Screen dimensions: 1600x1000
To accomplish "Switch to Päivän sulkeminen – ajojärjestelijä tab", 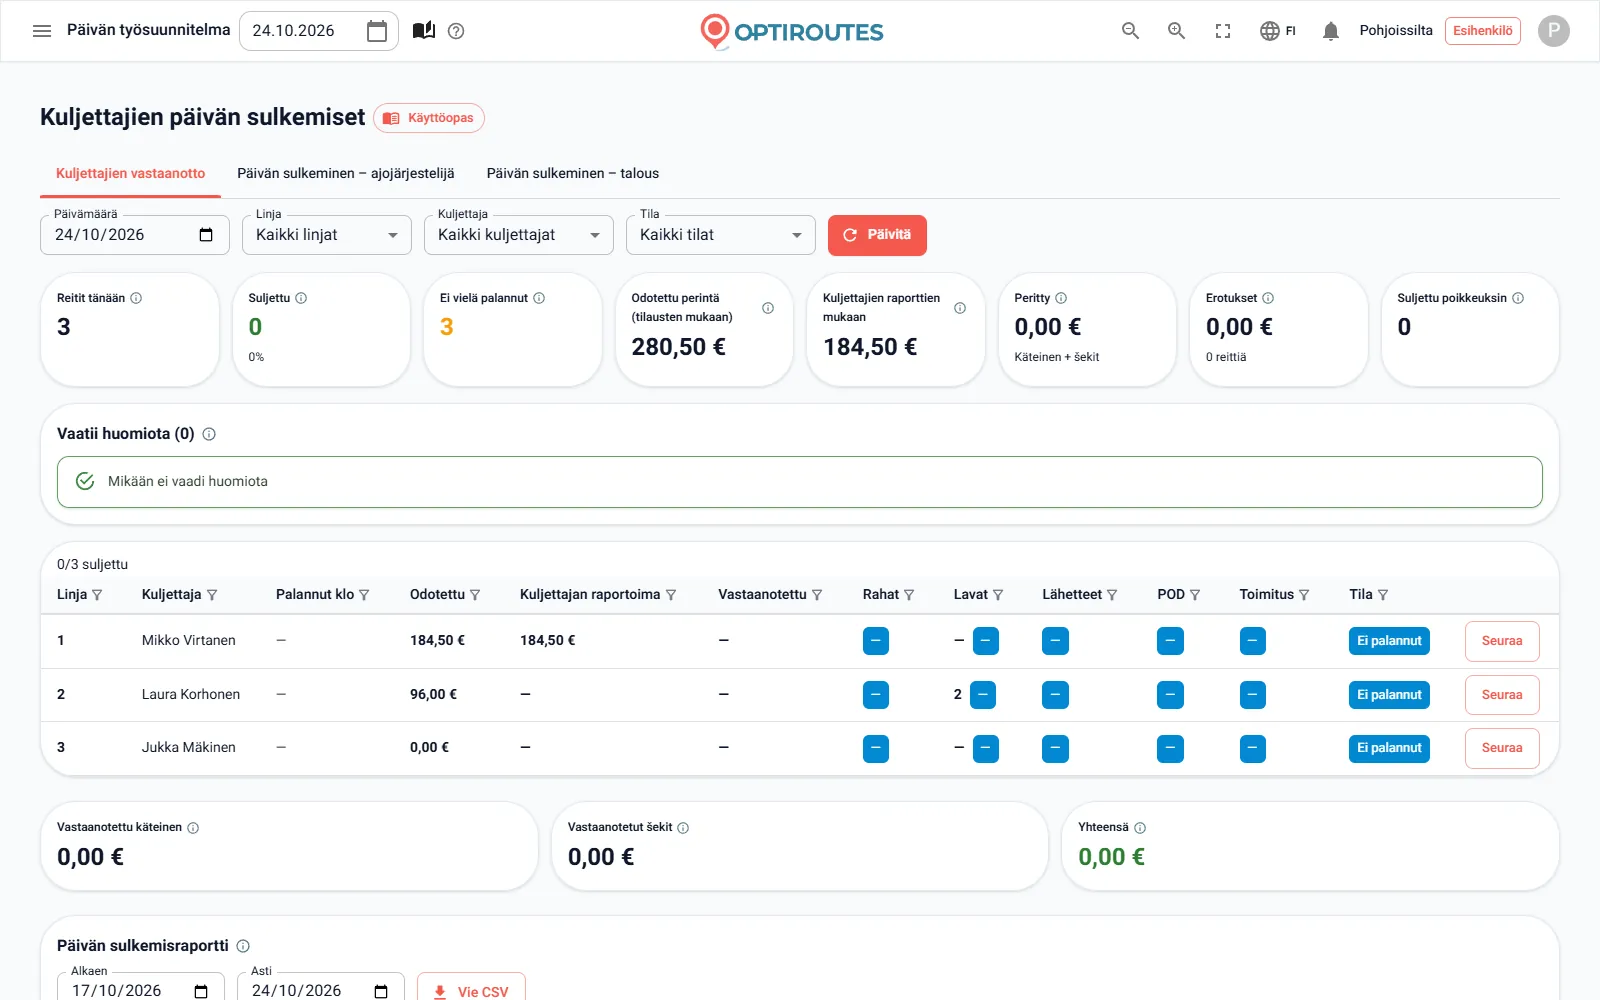I will pos(346,174).
